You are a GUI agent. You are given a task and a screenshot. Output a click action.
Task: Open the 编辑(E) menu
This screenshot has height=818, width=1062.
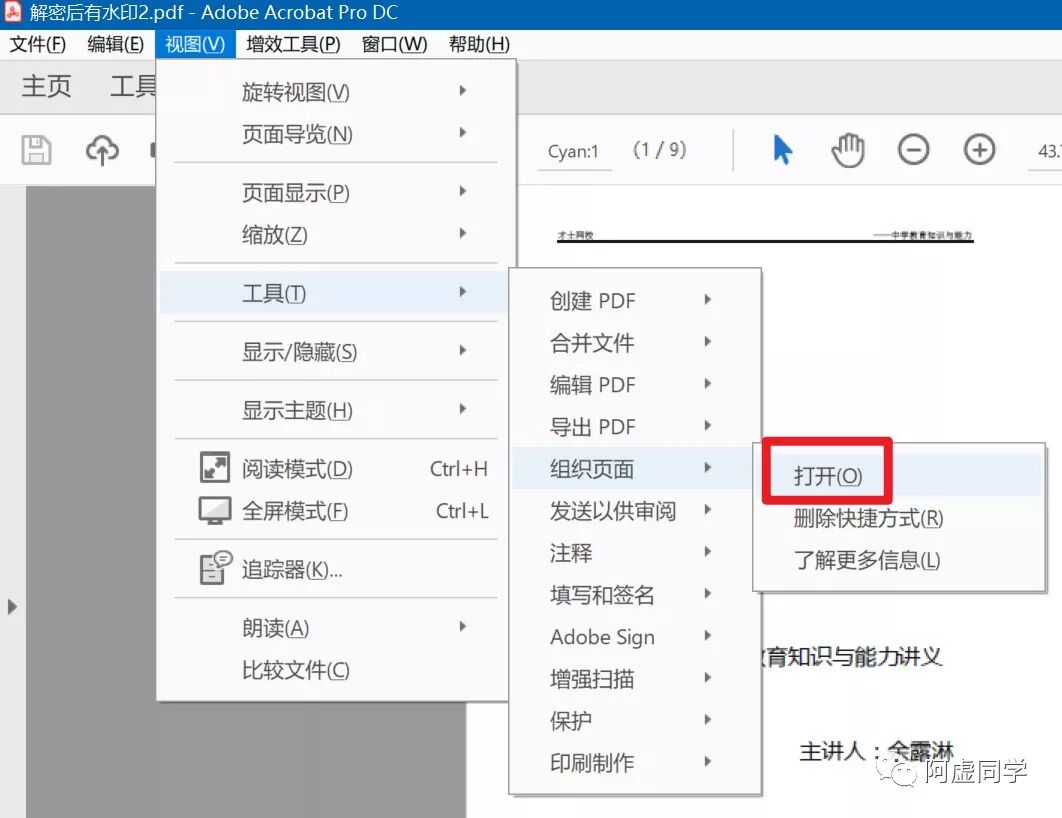click(x=116, y=45)
